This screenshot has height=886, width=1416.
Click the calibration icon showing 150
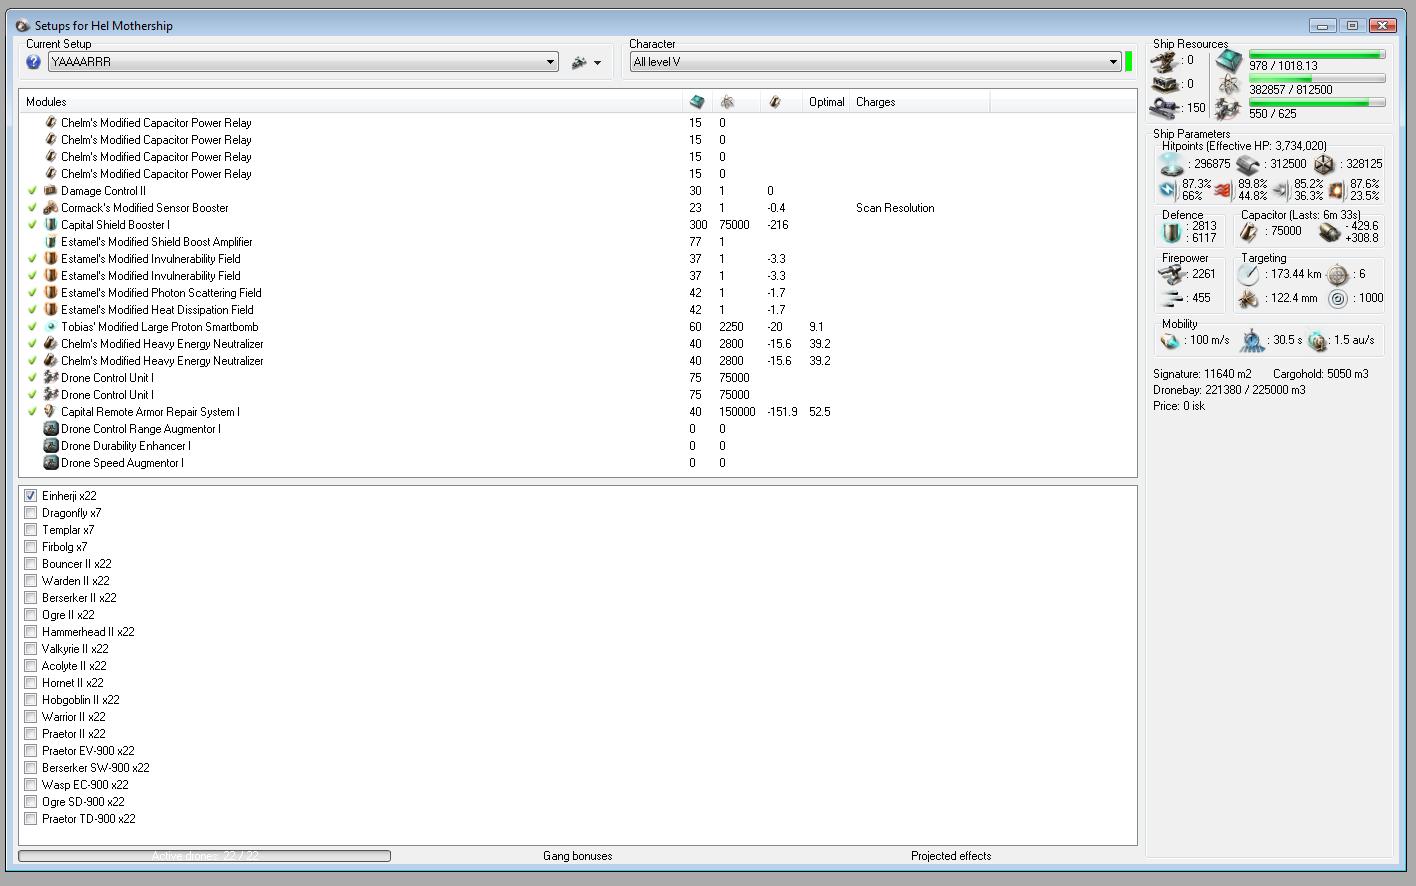[x=1164, y=107]
